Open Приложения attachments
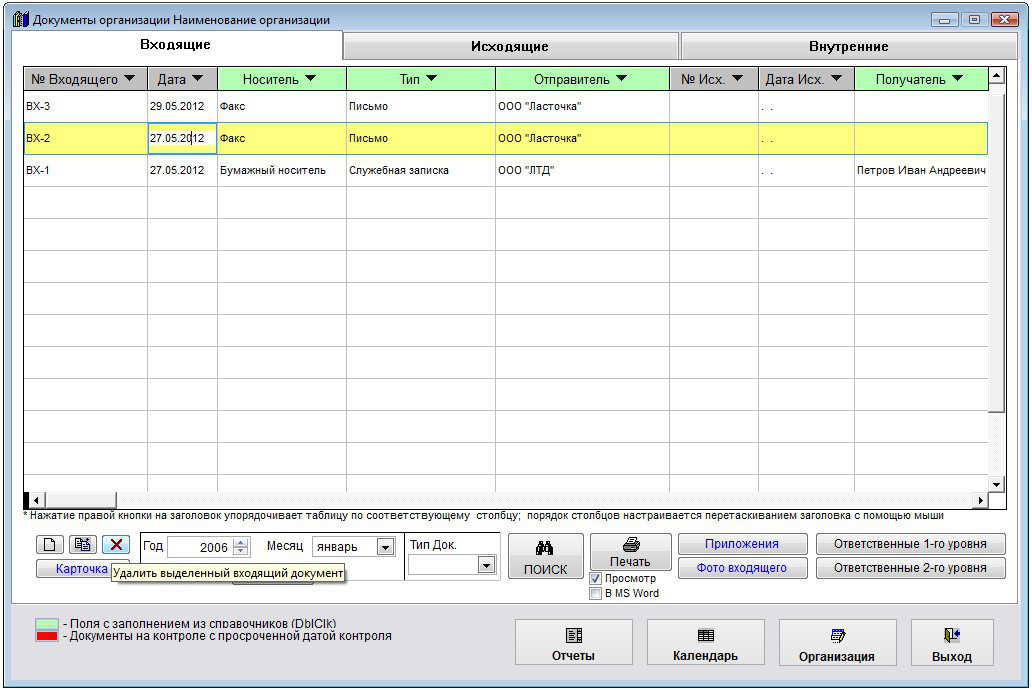This screenshot has width=1032, height=690. coord(742,544)
